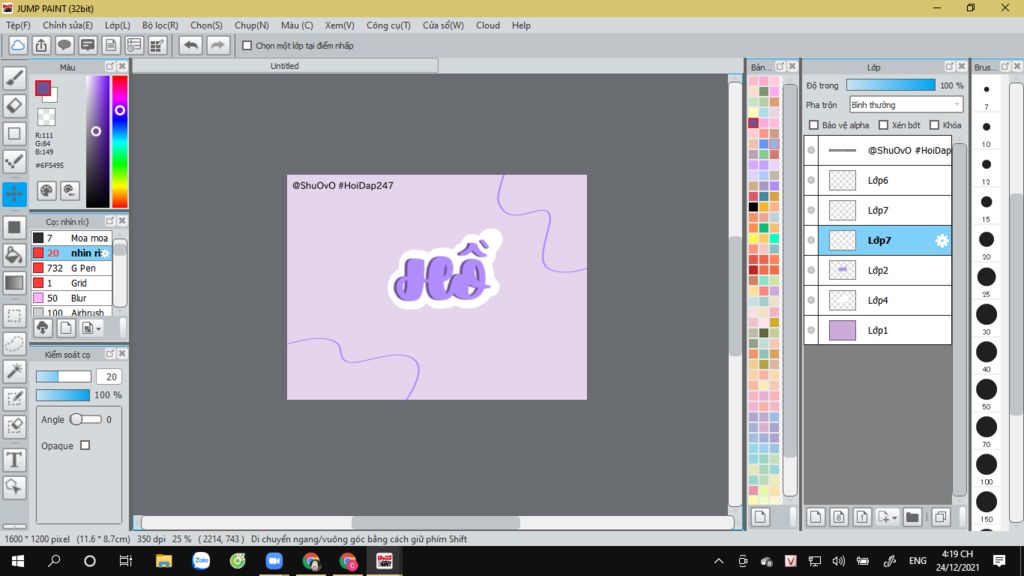Choose the Gradient tool
Viewport: 1024px width, 576px height.
[x=14, y=283]
